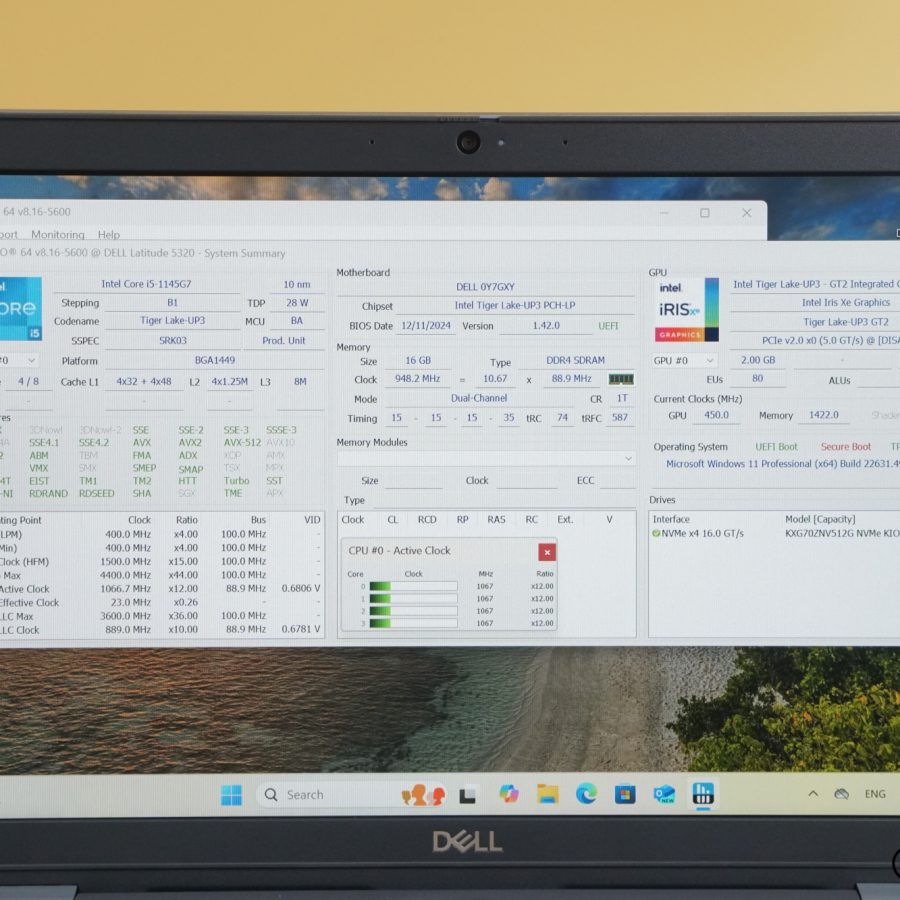Click the 4x1.25M L2 cache value

coord(230,381)
